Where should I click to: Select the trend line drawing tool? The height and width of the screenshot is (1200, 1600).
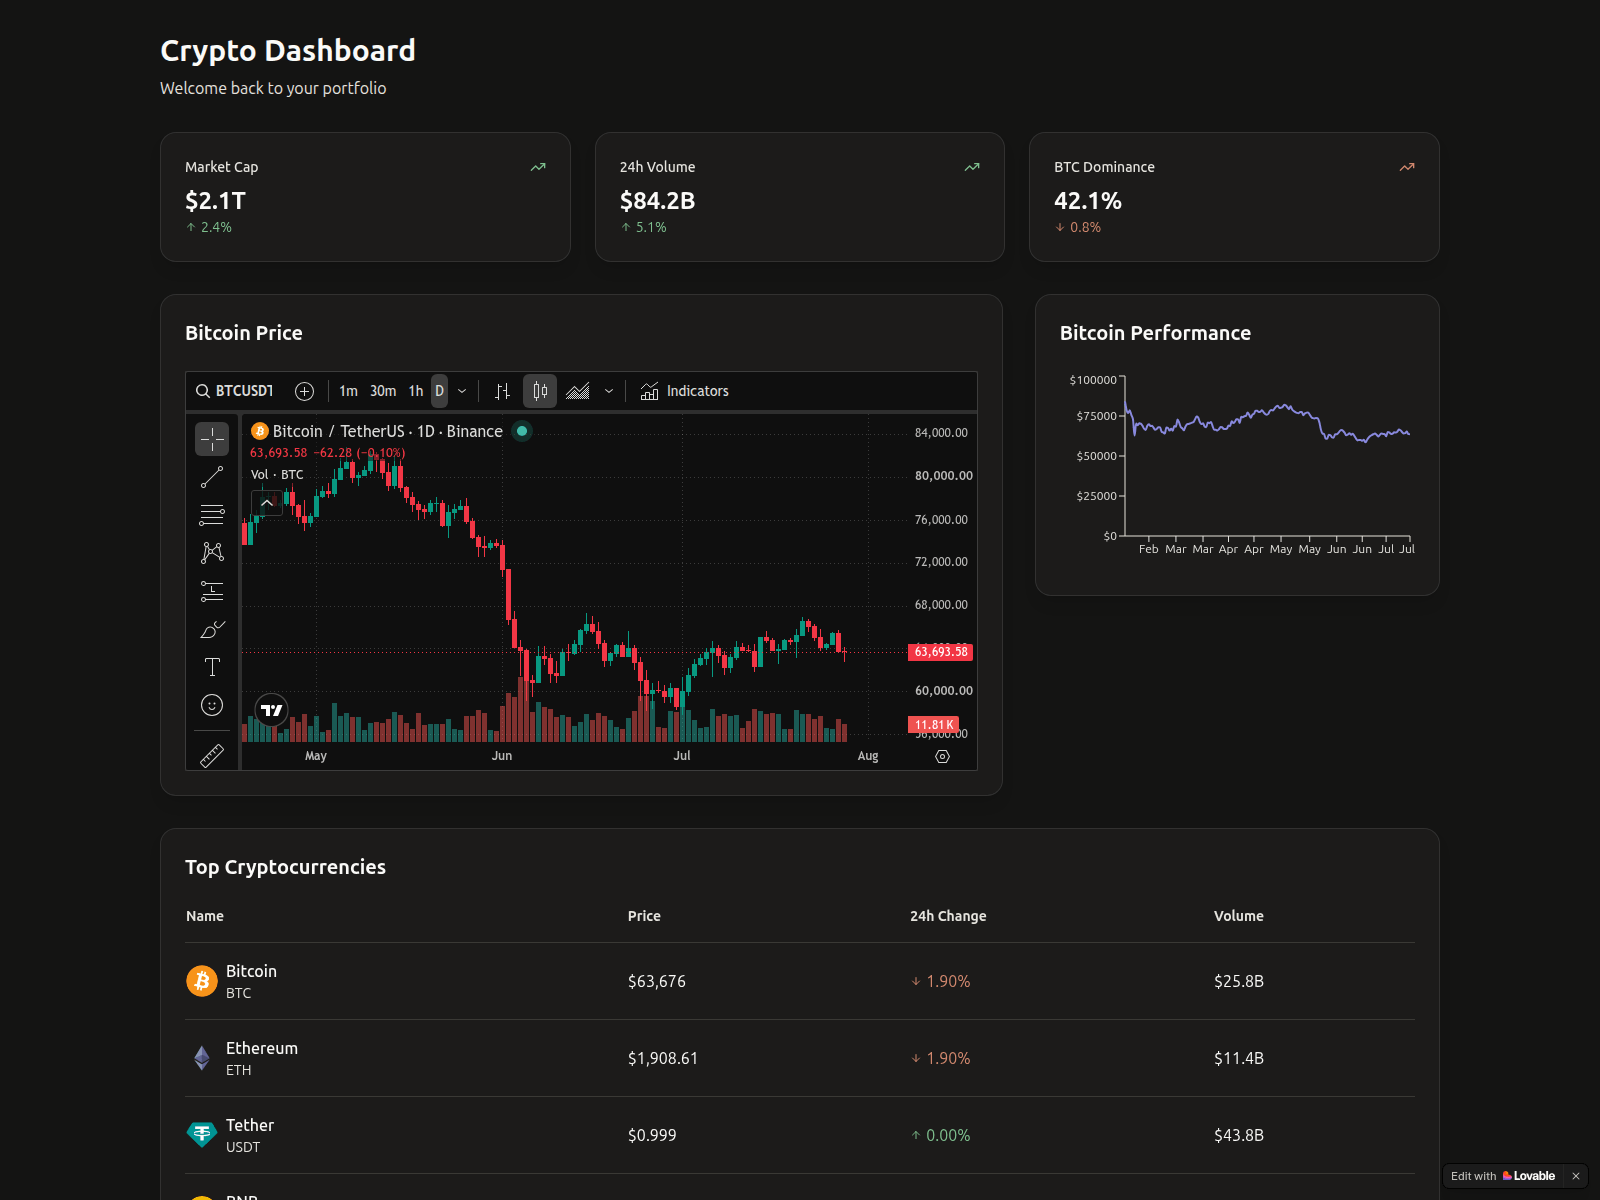click(212, 477)
